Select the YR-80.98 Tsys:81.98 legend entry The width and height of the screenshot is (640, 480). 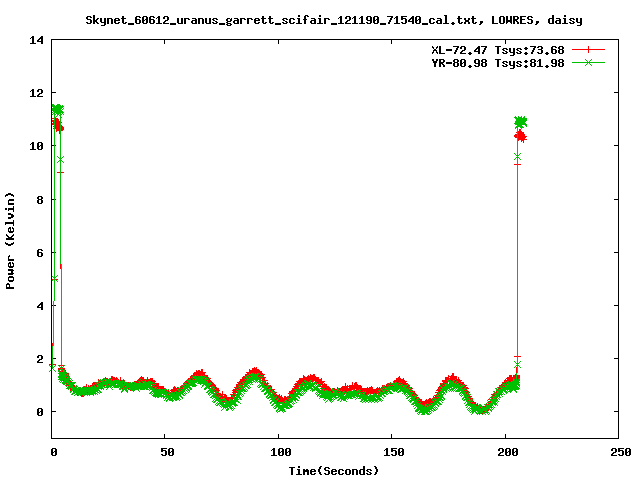[498, 63]
